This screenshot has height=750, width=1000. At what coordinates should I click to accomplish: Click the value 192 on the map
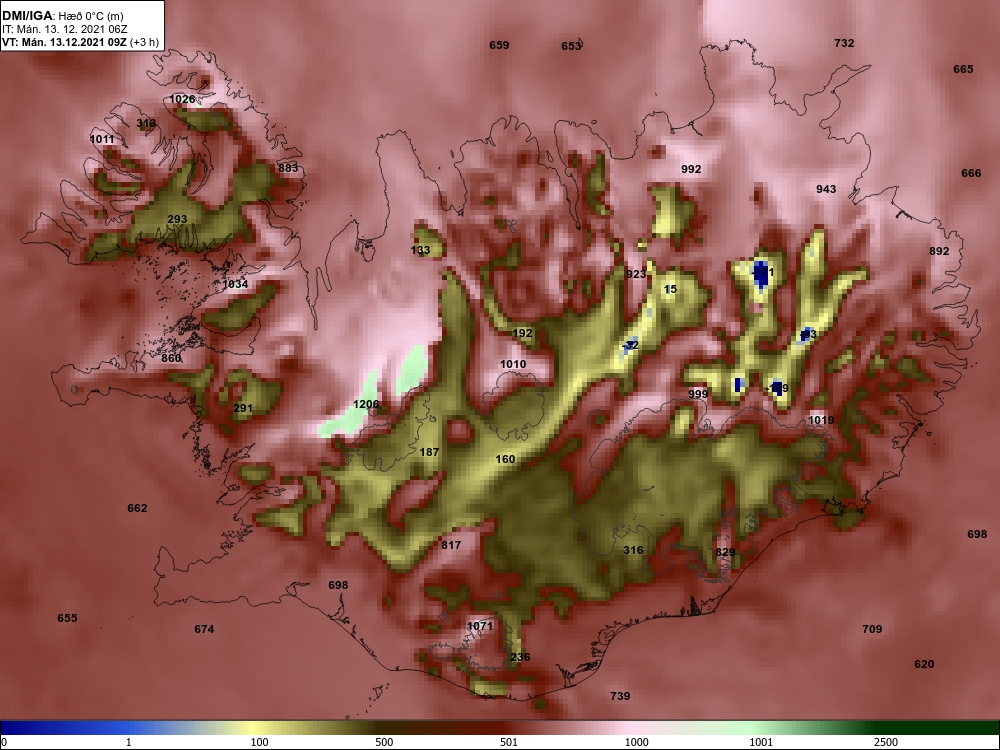click(x=522, y=334)
